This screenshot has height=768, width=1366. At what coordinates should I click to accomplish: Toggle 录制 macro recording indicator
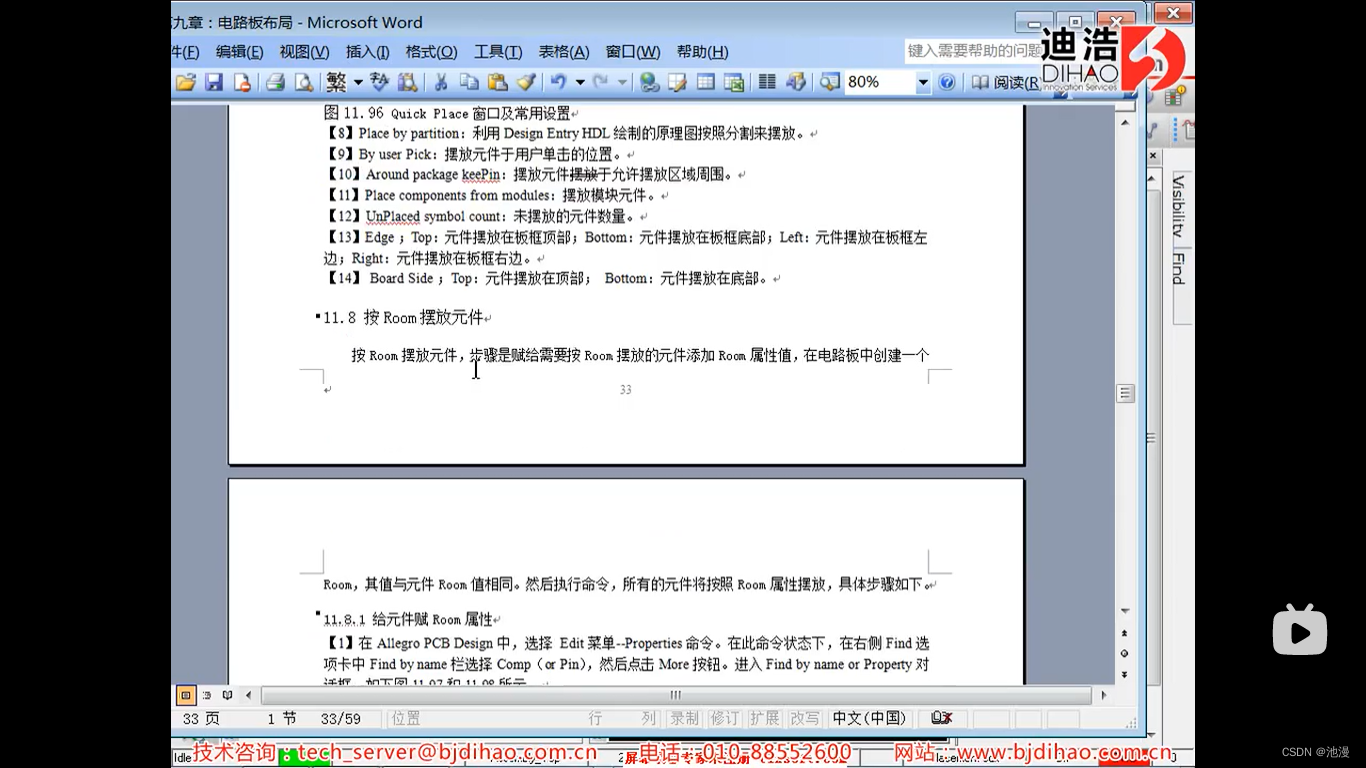click(x=685, y=718)
